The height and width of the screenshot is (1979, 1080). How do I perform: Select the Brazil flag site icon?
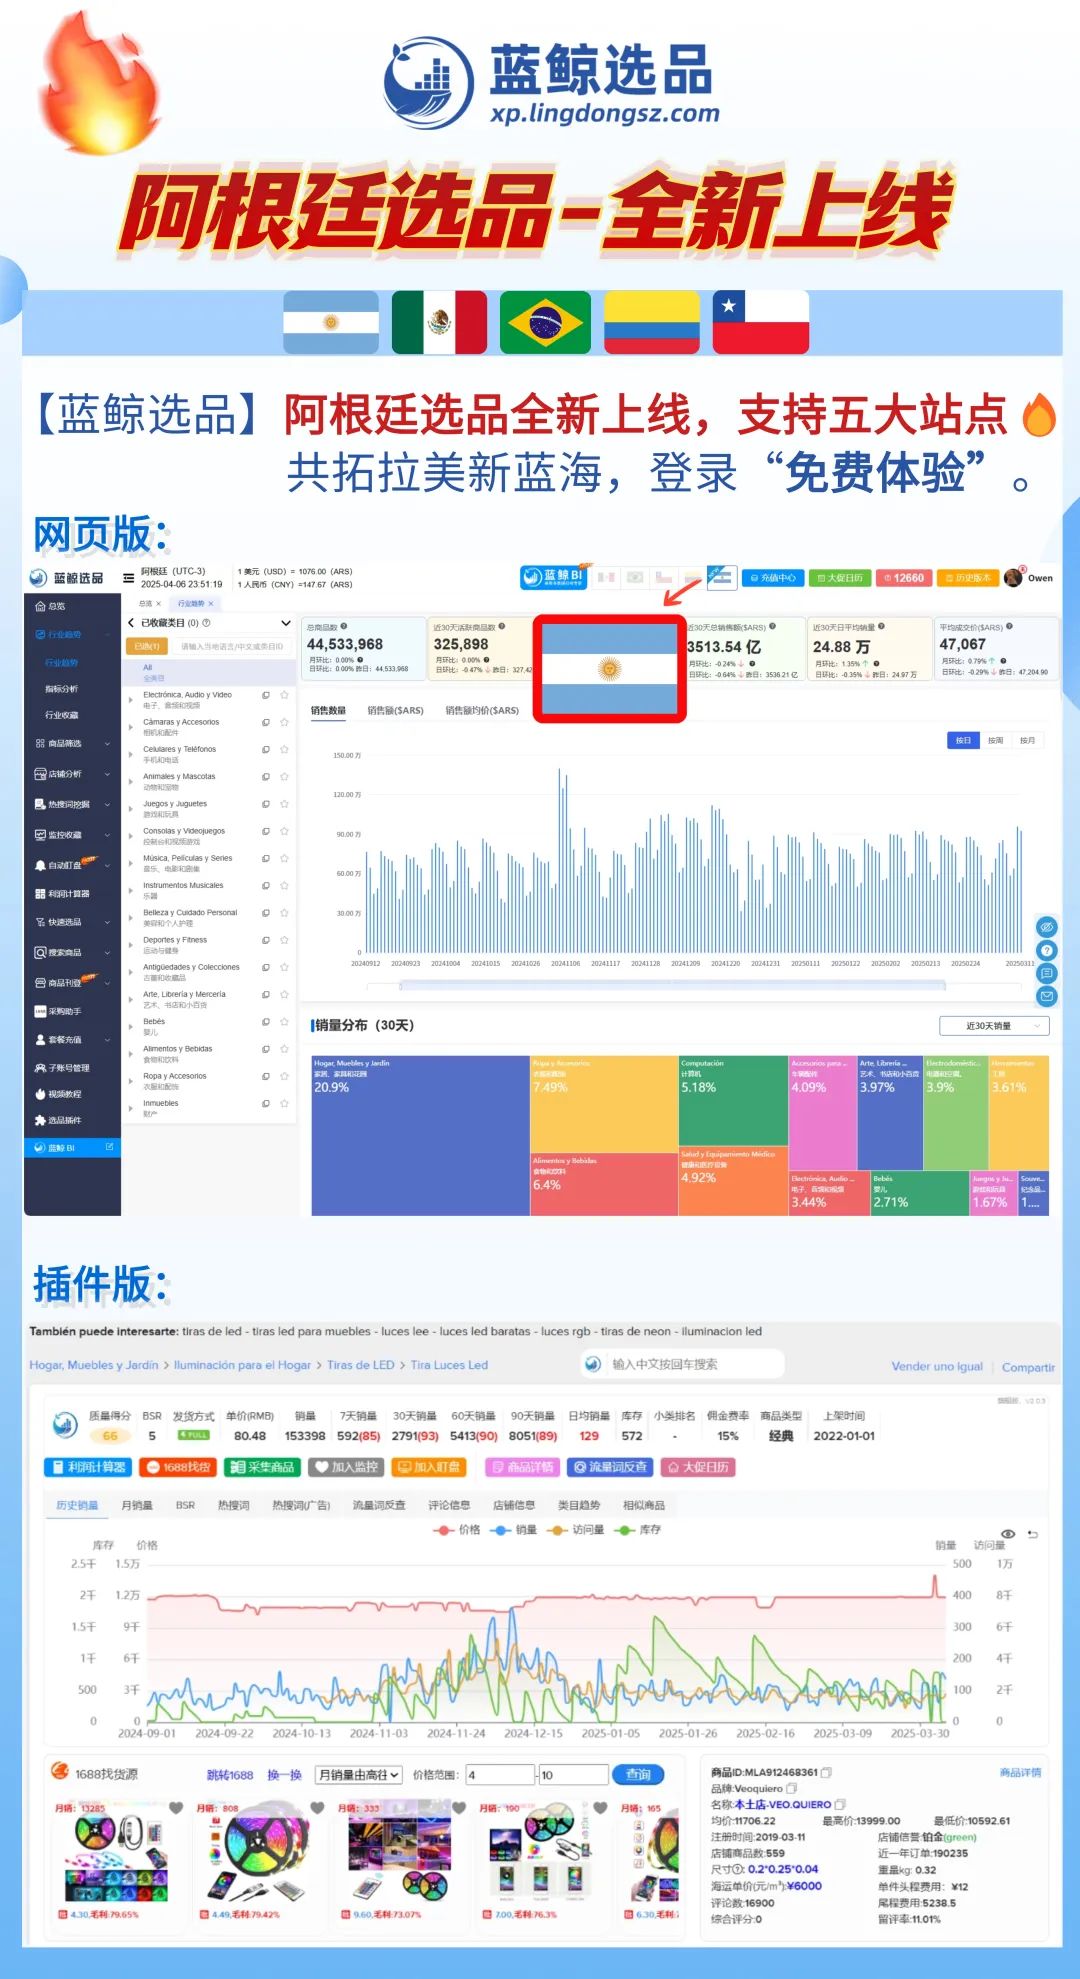(635, 577)
